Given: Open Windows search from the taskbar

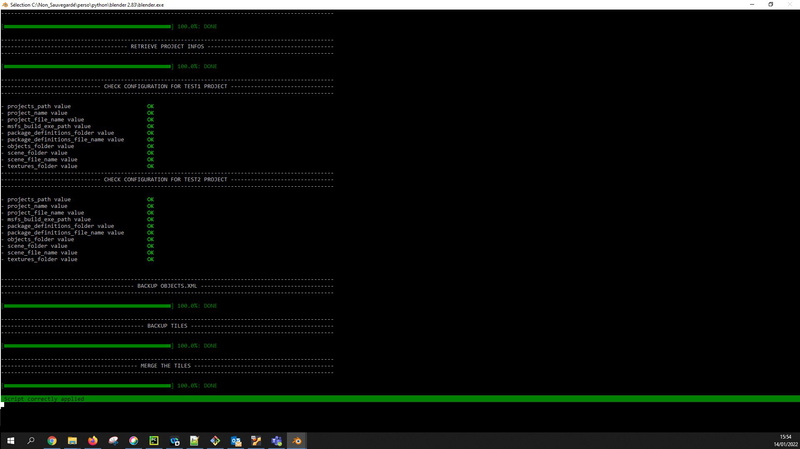Looking at the screenshot, I should pyautogui.click(x=30, y=440).
